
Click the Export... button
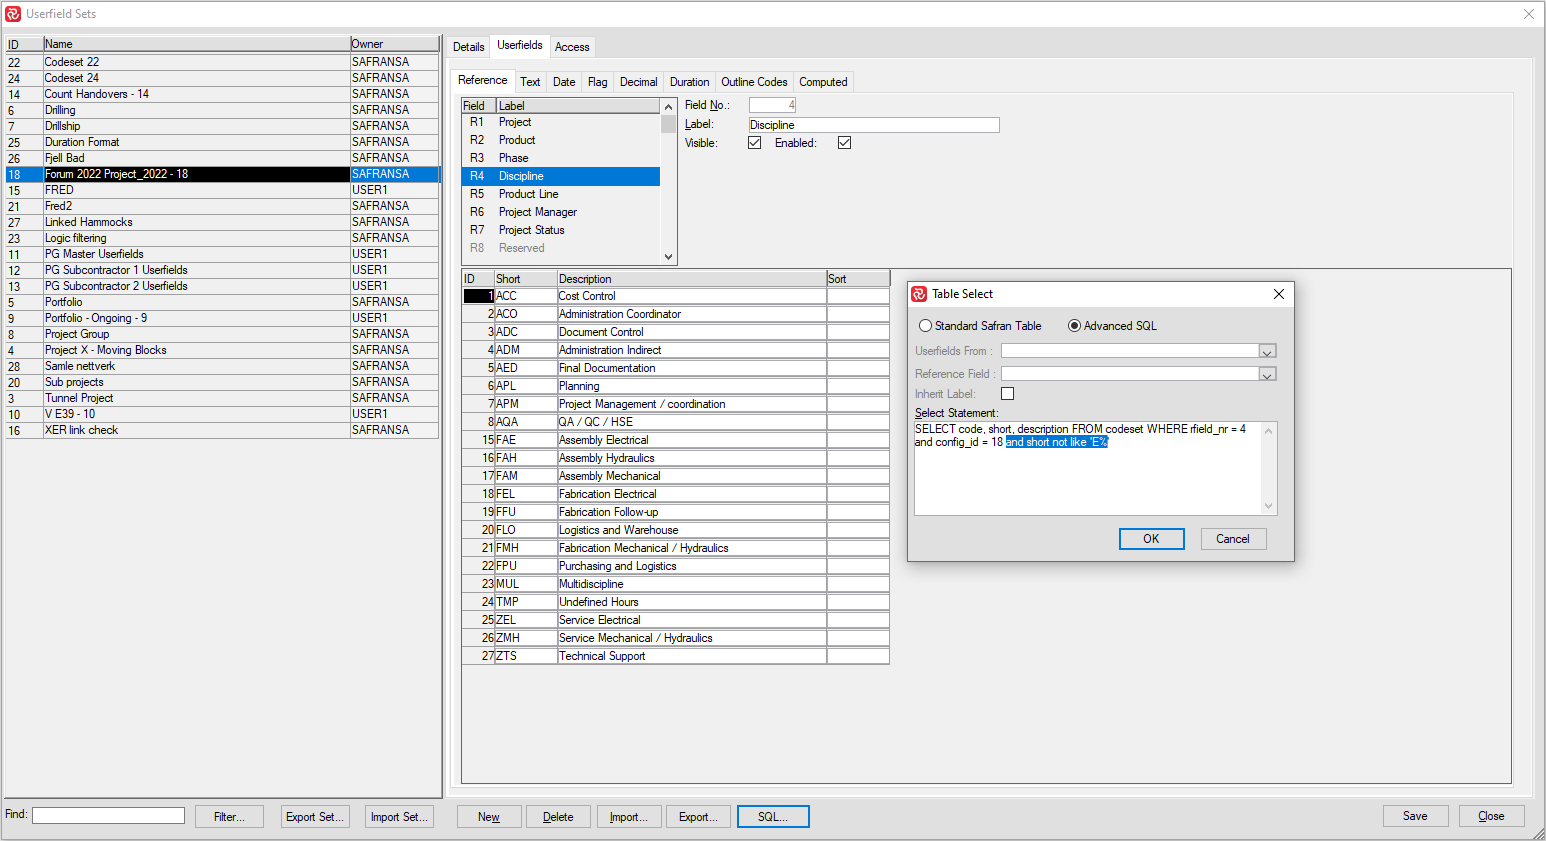tap(698, 817)
